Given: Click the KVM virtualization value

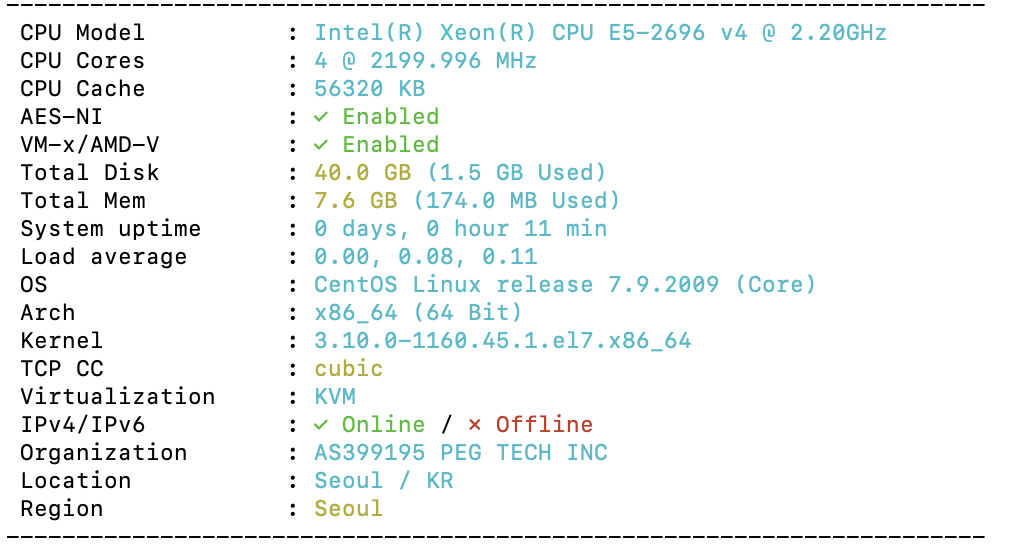Looking at the screenshot, I should tap(335, 397).
